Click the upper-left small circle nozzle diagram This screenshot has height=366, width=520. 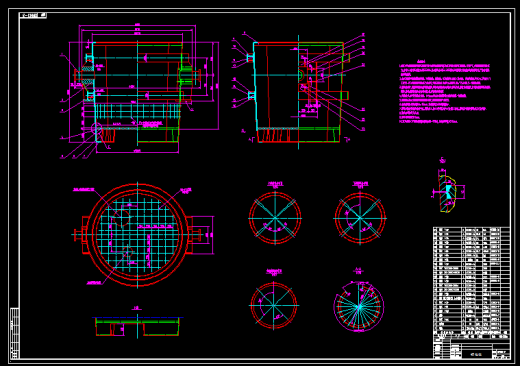coord(275,218)
